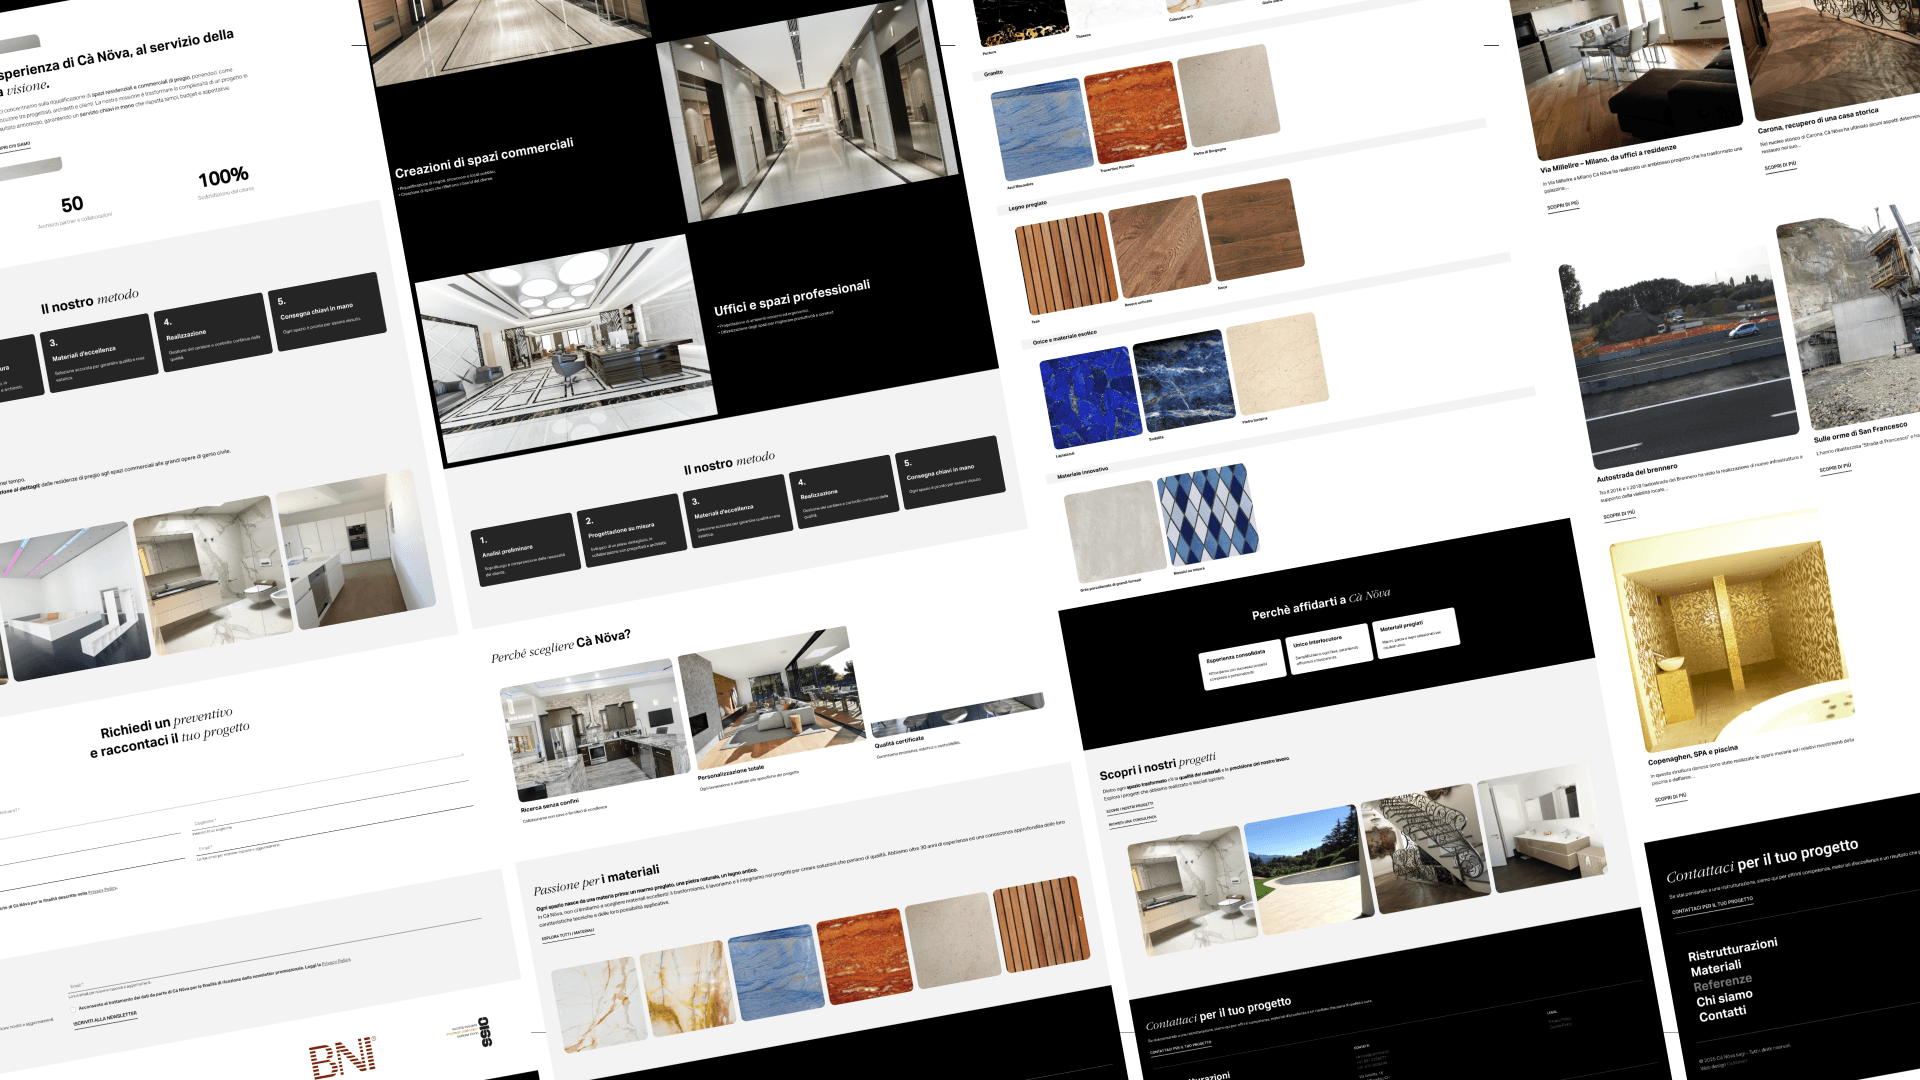Viewport: 1920px width, 1080px height.
Task: Select the blue granite swatch in Granito section
Action: [1042, 130]
